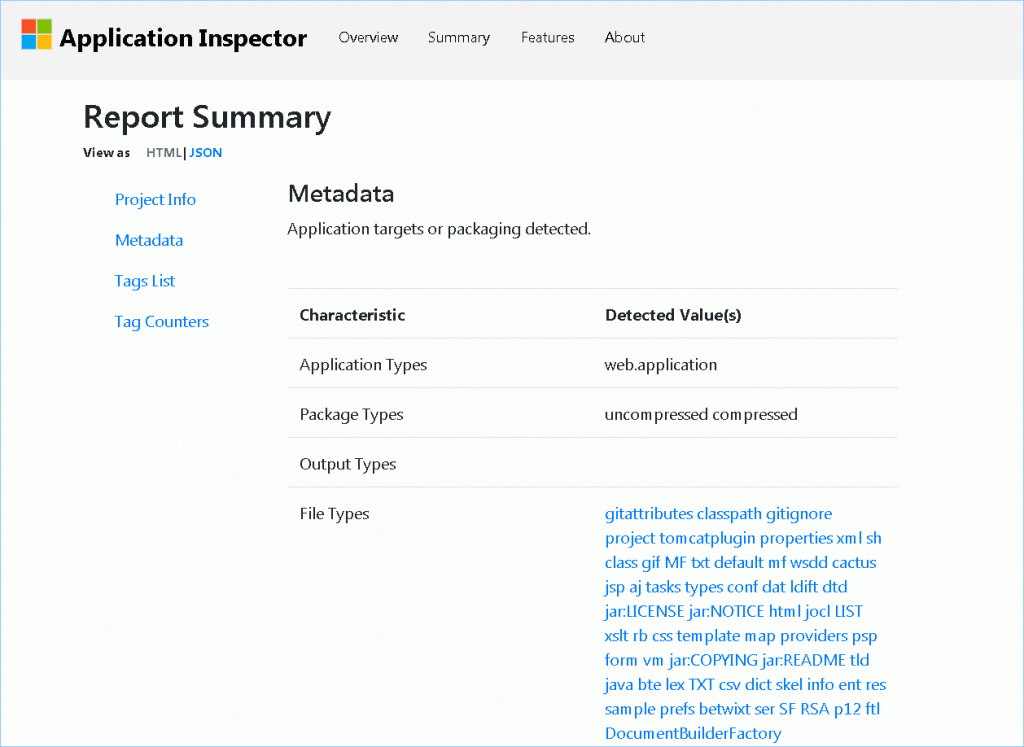Select the jar:README file type link
The image size is (1024, 747).
(804, 660)
